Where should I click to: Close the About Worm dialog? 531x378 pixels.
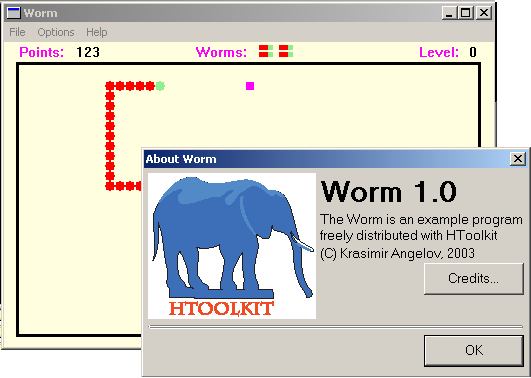517,159
